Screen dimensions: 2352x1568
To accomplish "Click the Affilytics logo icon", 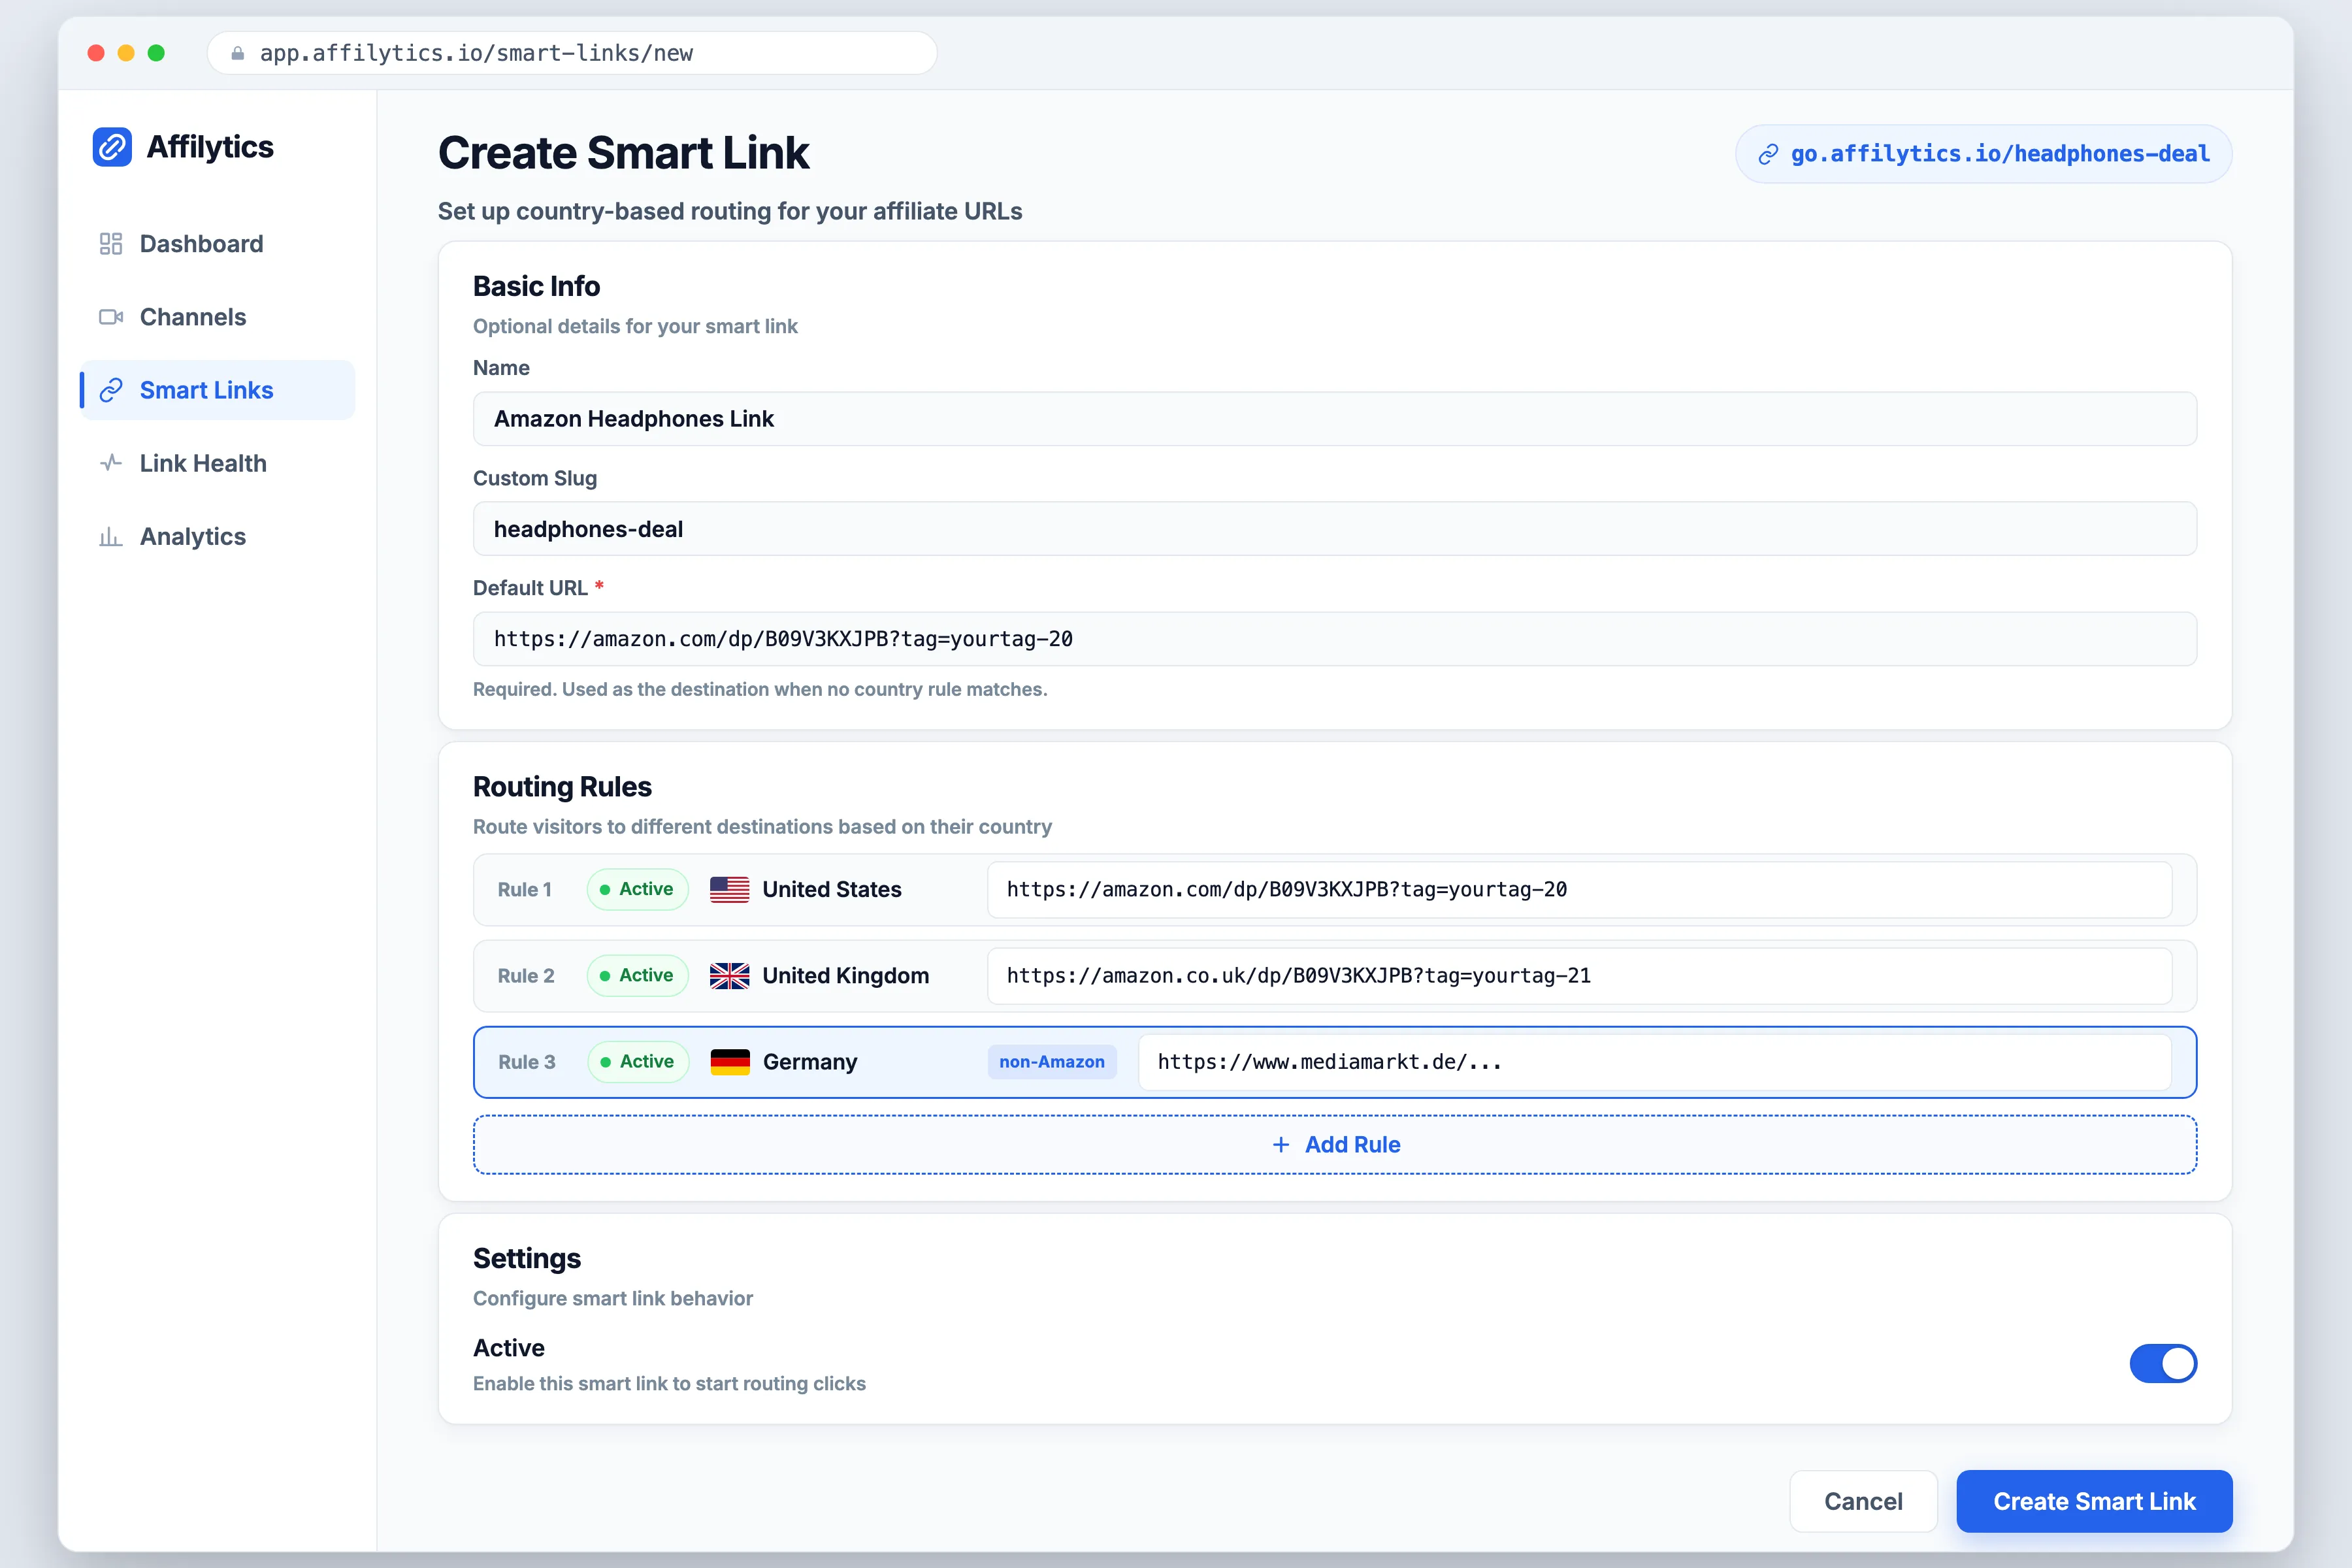I will click(x=112, y=147).
